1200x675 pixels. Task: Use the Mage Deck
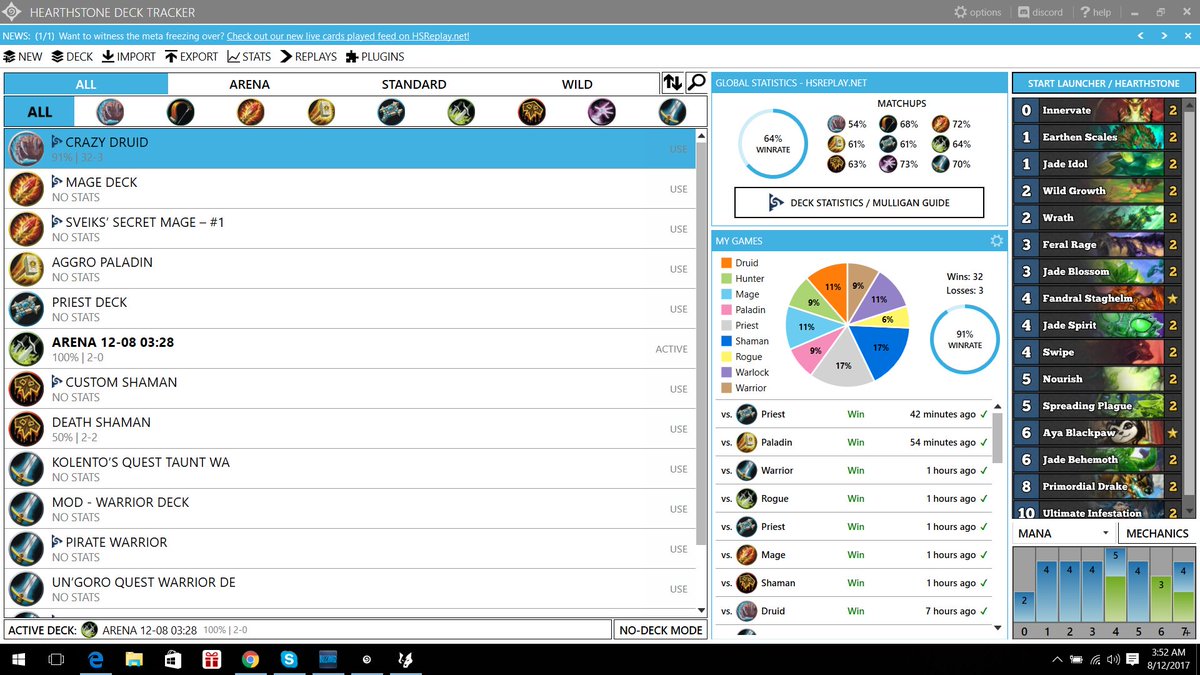point(679,189)
